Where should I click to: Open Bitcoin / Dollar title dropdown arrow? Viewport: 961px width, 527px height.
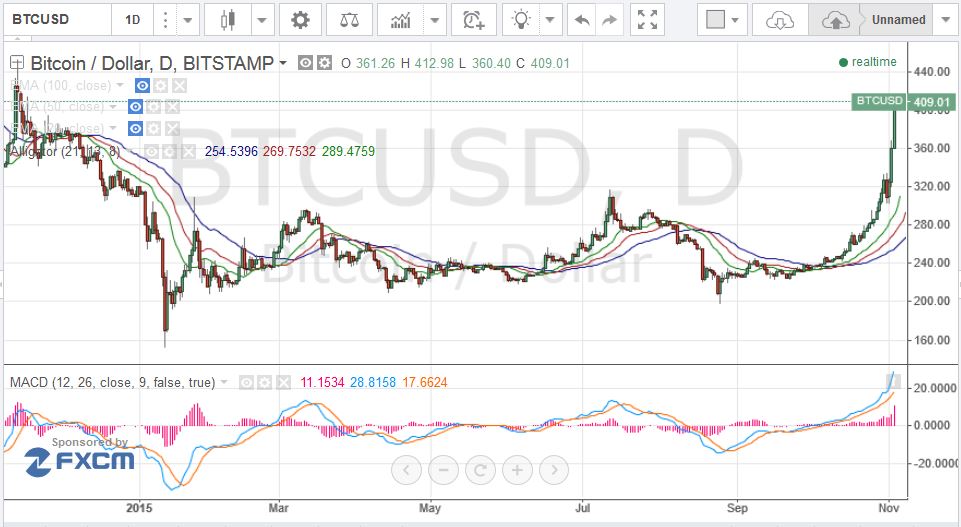click(283, 63)
